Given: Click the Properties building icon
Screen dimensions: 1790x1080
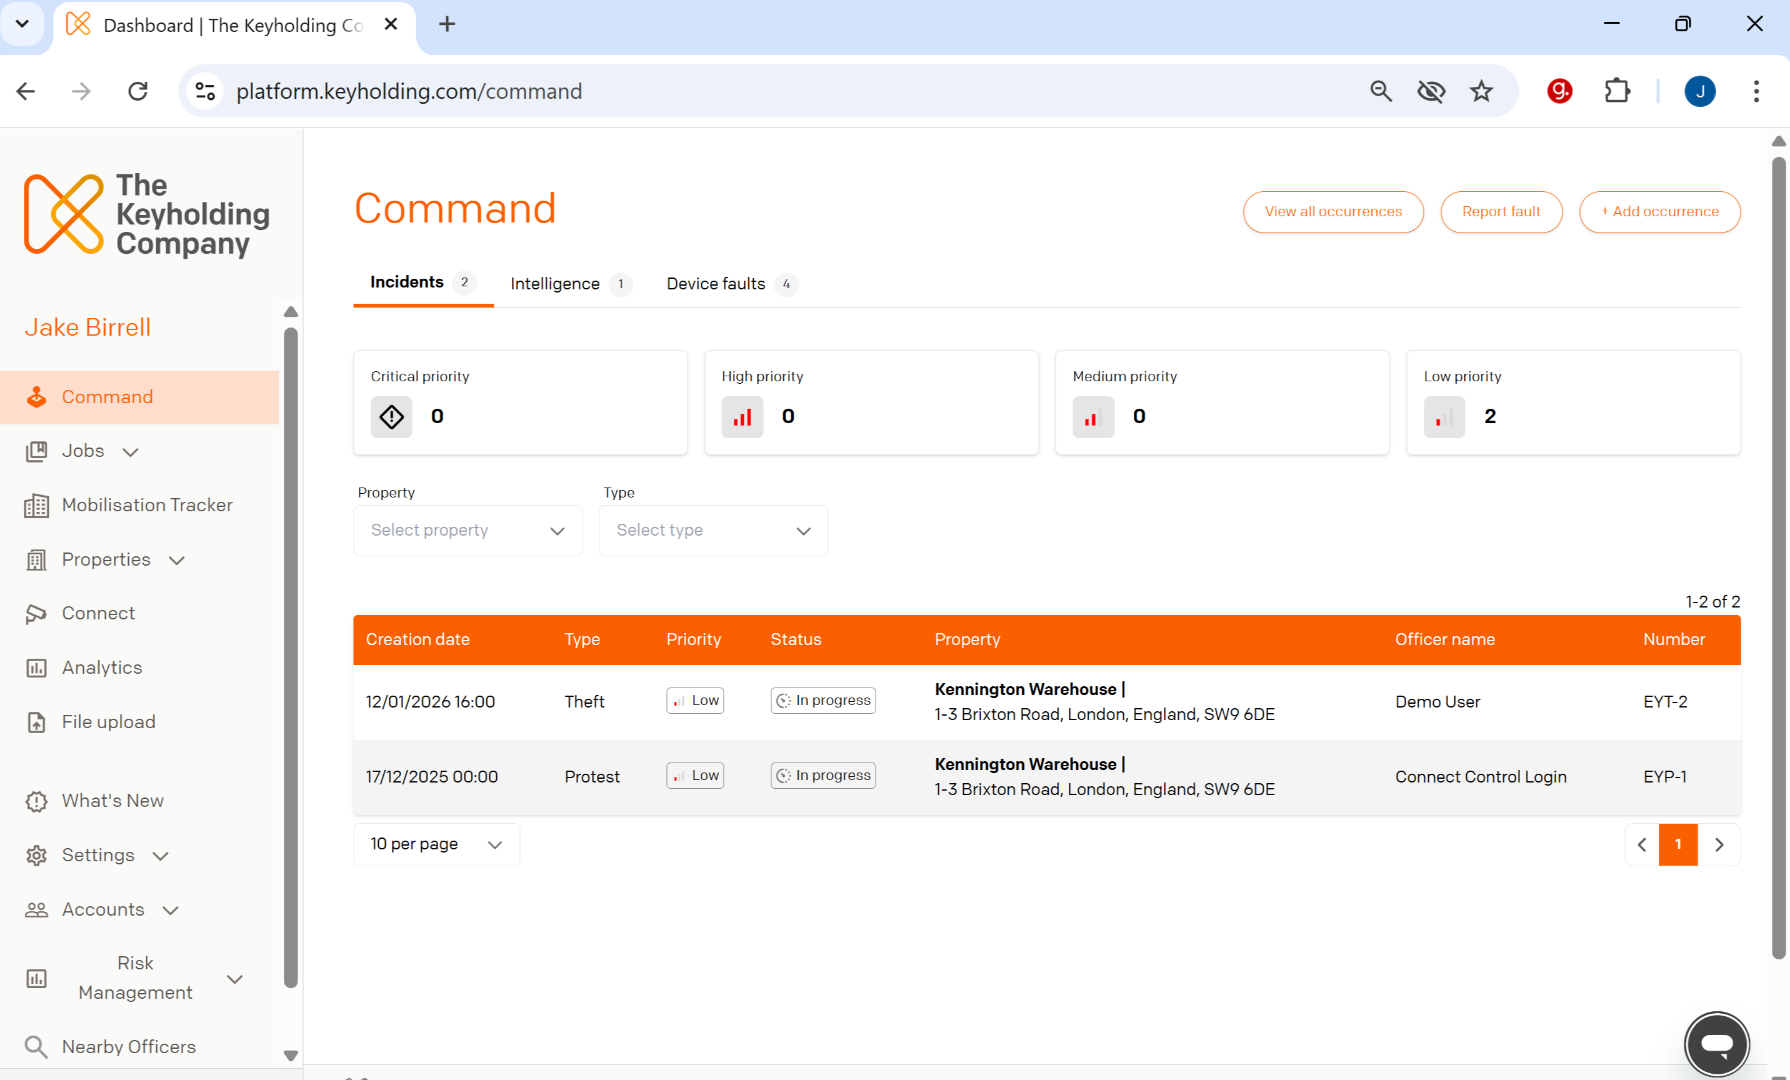Looking at the screenshot, I should 36,560.
